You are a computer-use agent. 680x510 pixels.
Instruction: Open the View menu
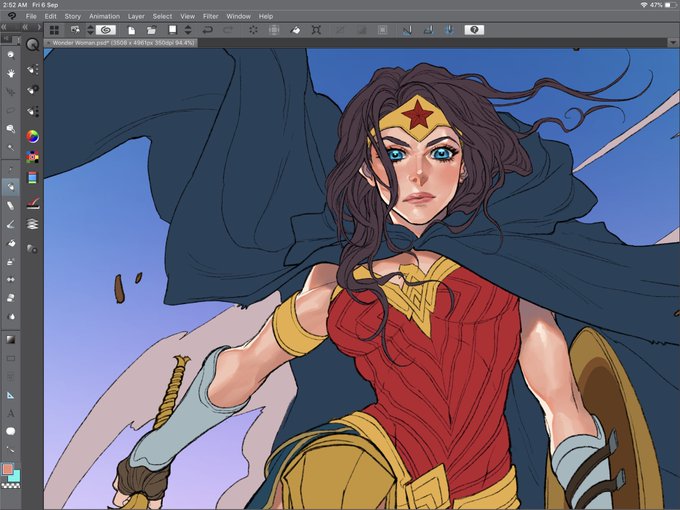click(187, 16)
